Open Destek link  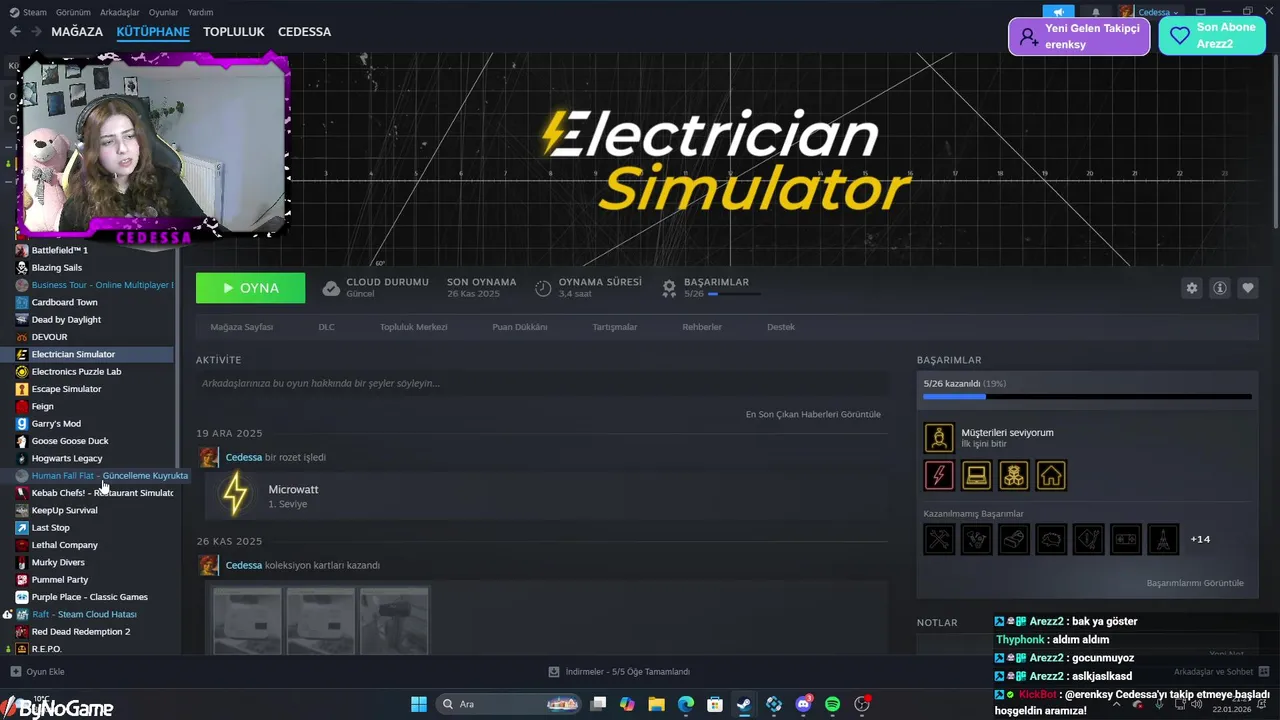pyautogui.click(x=781, y=327)
